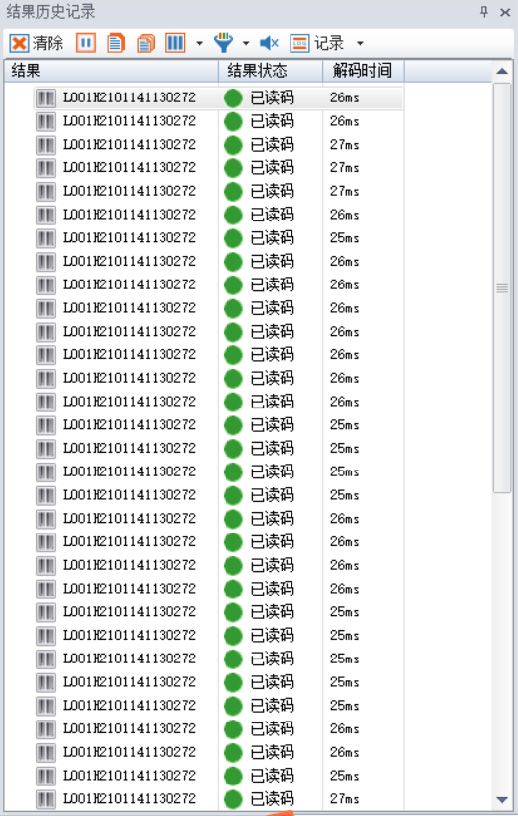Expand dropdown arrow beside columns icon
The width and height of the screenshot is (518, 816).
pyautogui.click(x=199, y=44)
